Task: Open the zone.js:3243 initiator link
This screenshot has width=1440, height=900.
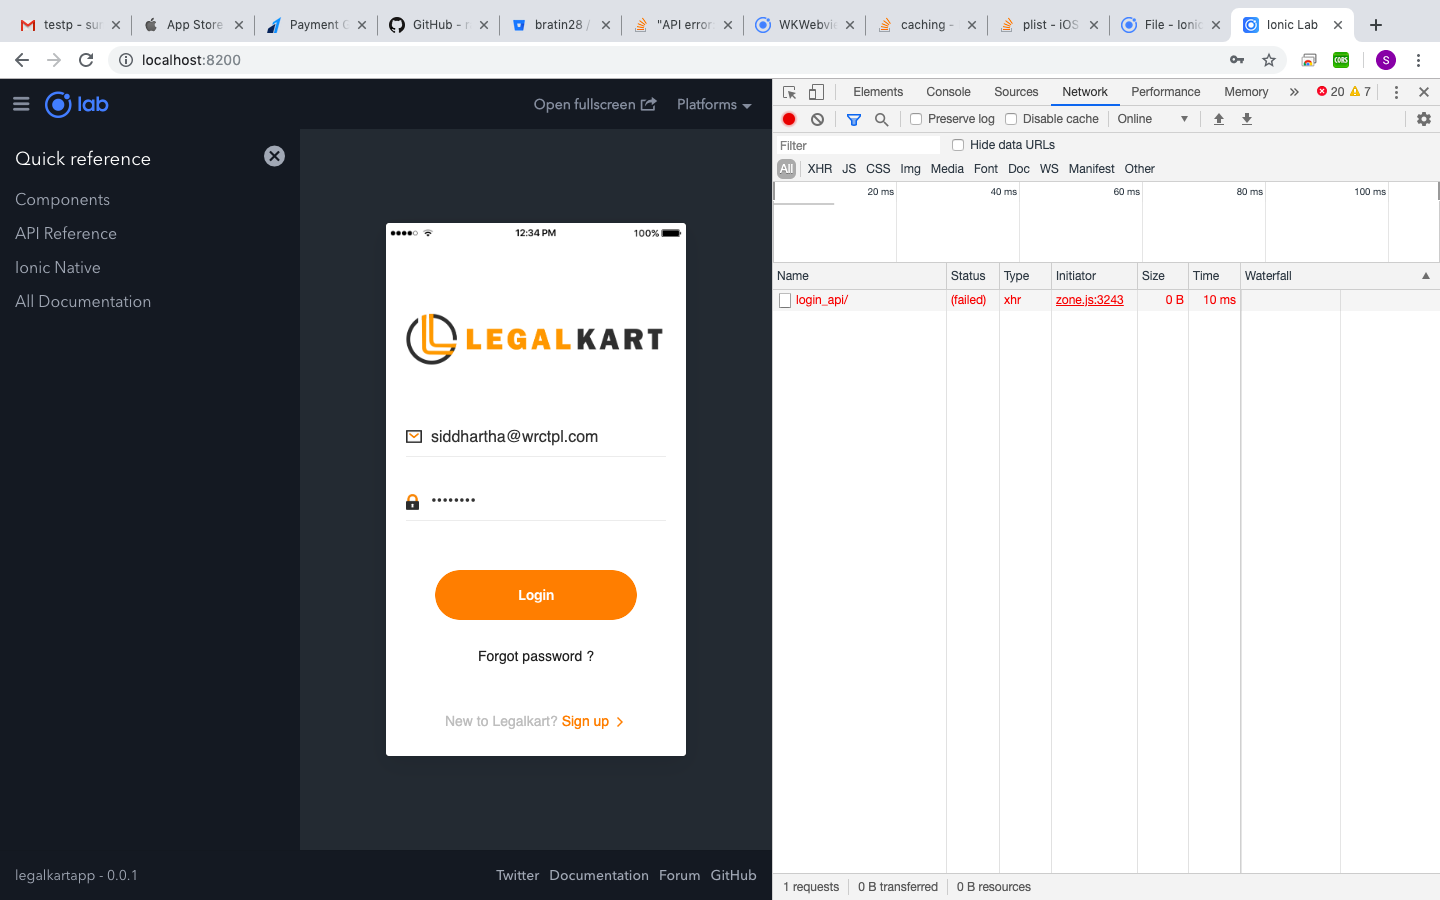Action: tap(1089, 300)
